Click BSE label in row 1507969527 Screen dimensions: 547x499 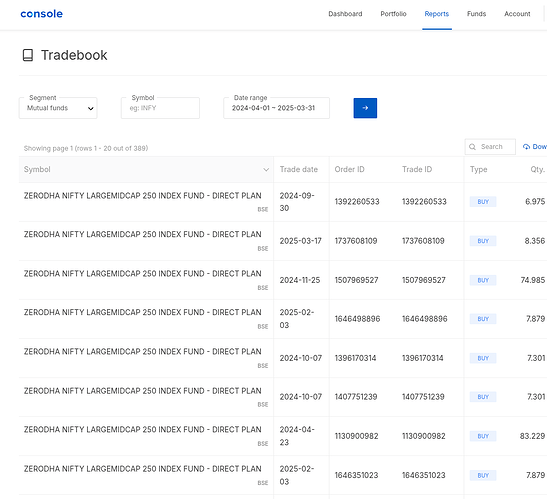tap(263, 288)
